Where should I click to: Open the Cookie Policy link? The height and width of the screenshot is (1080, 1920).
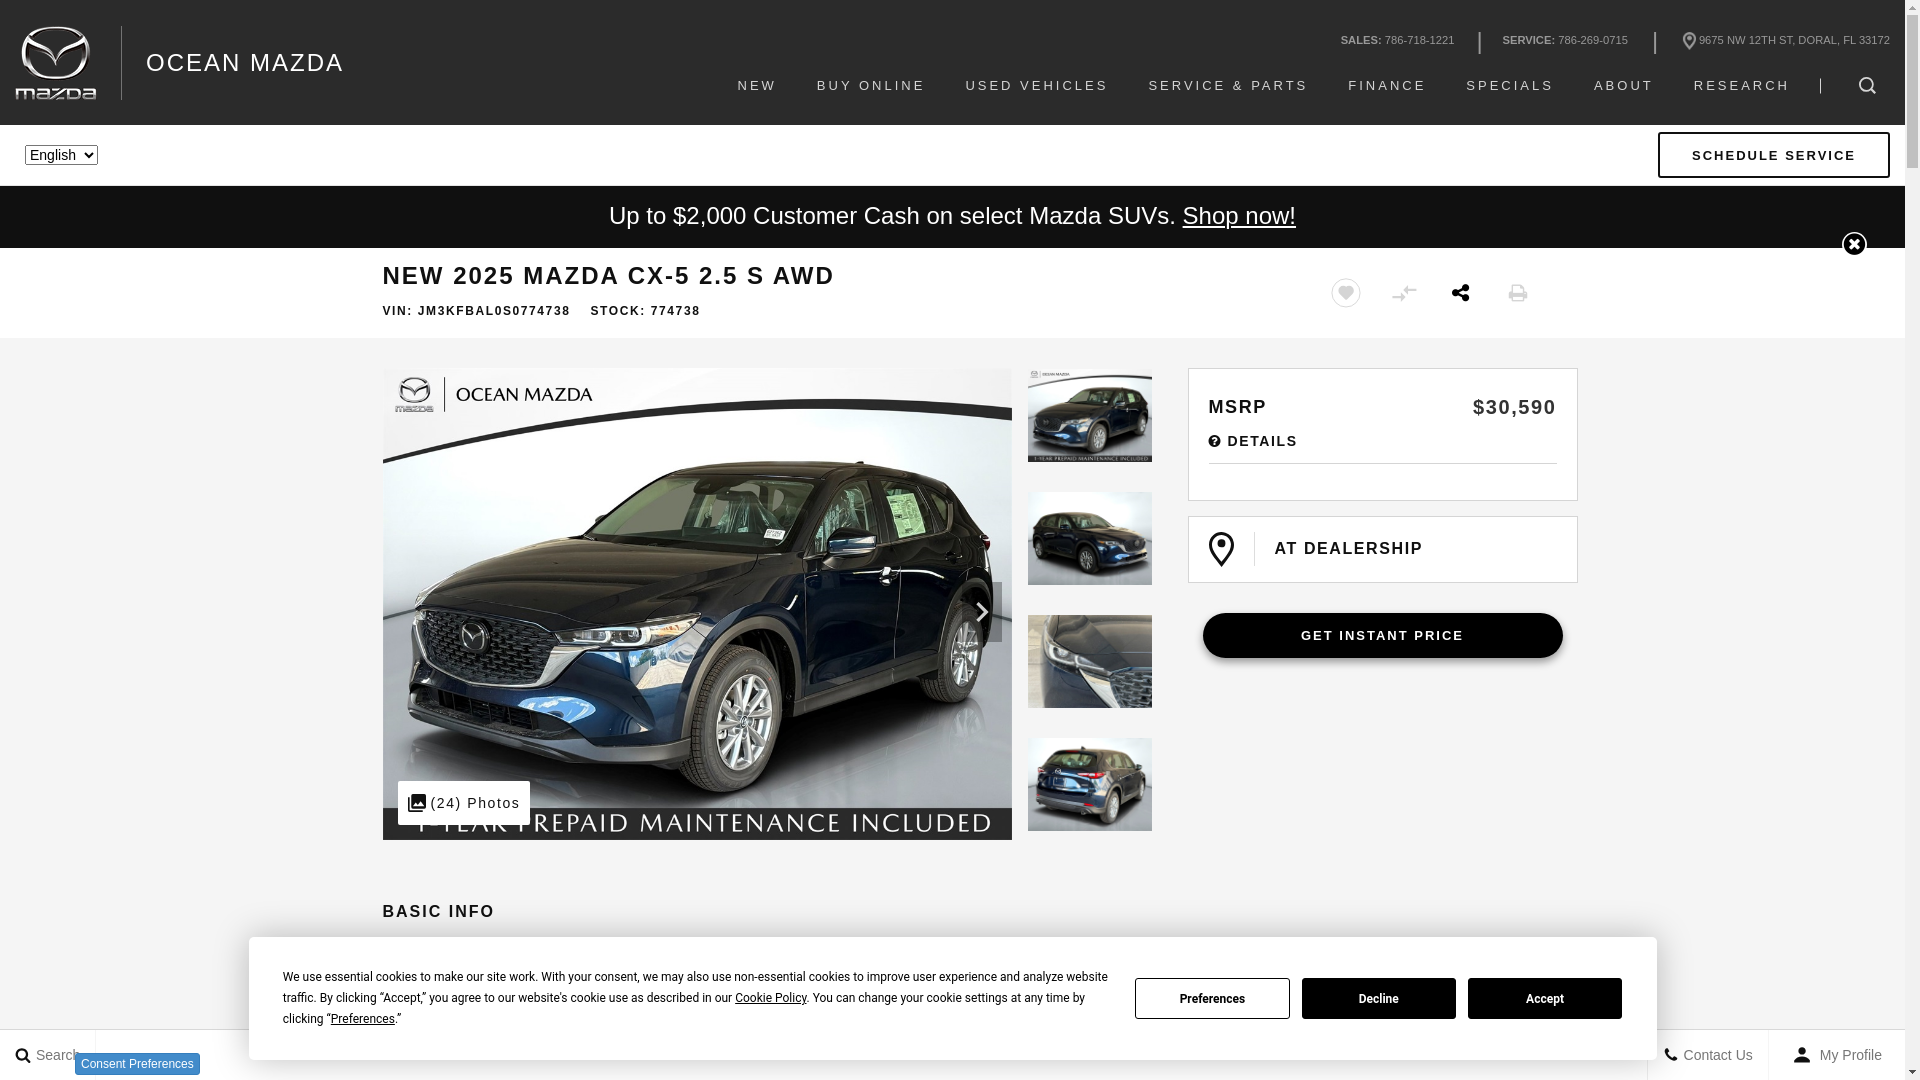[770, 998]
